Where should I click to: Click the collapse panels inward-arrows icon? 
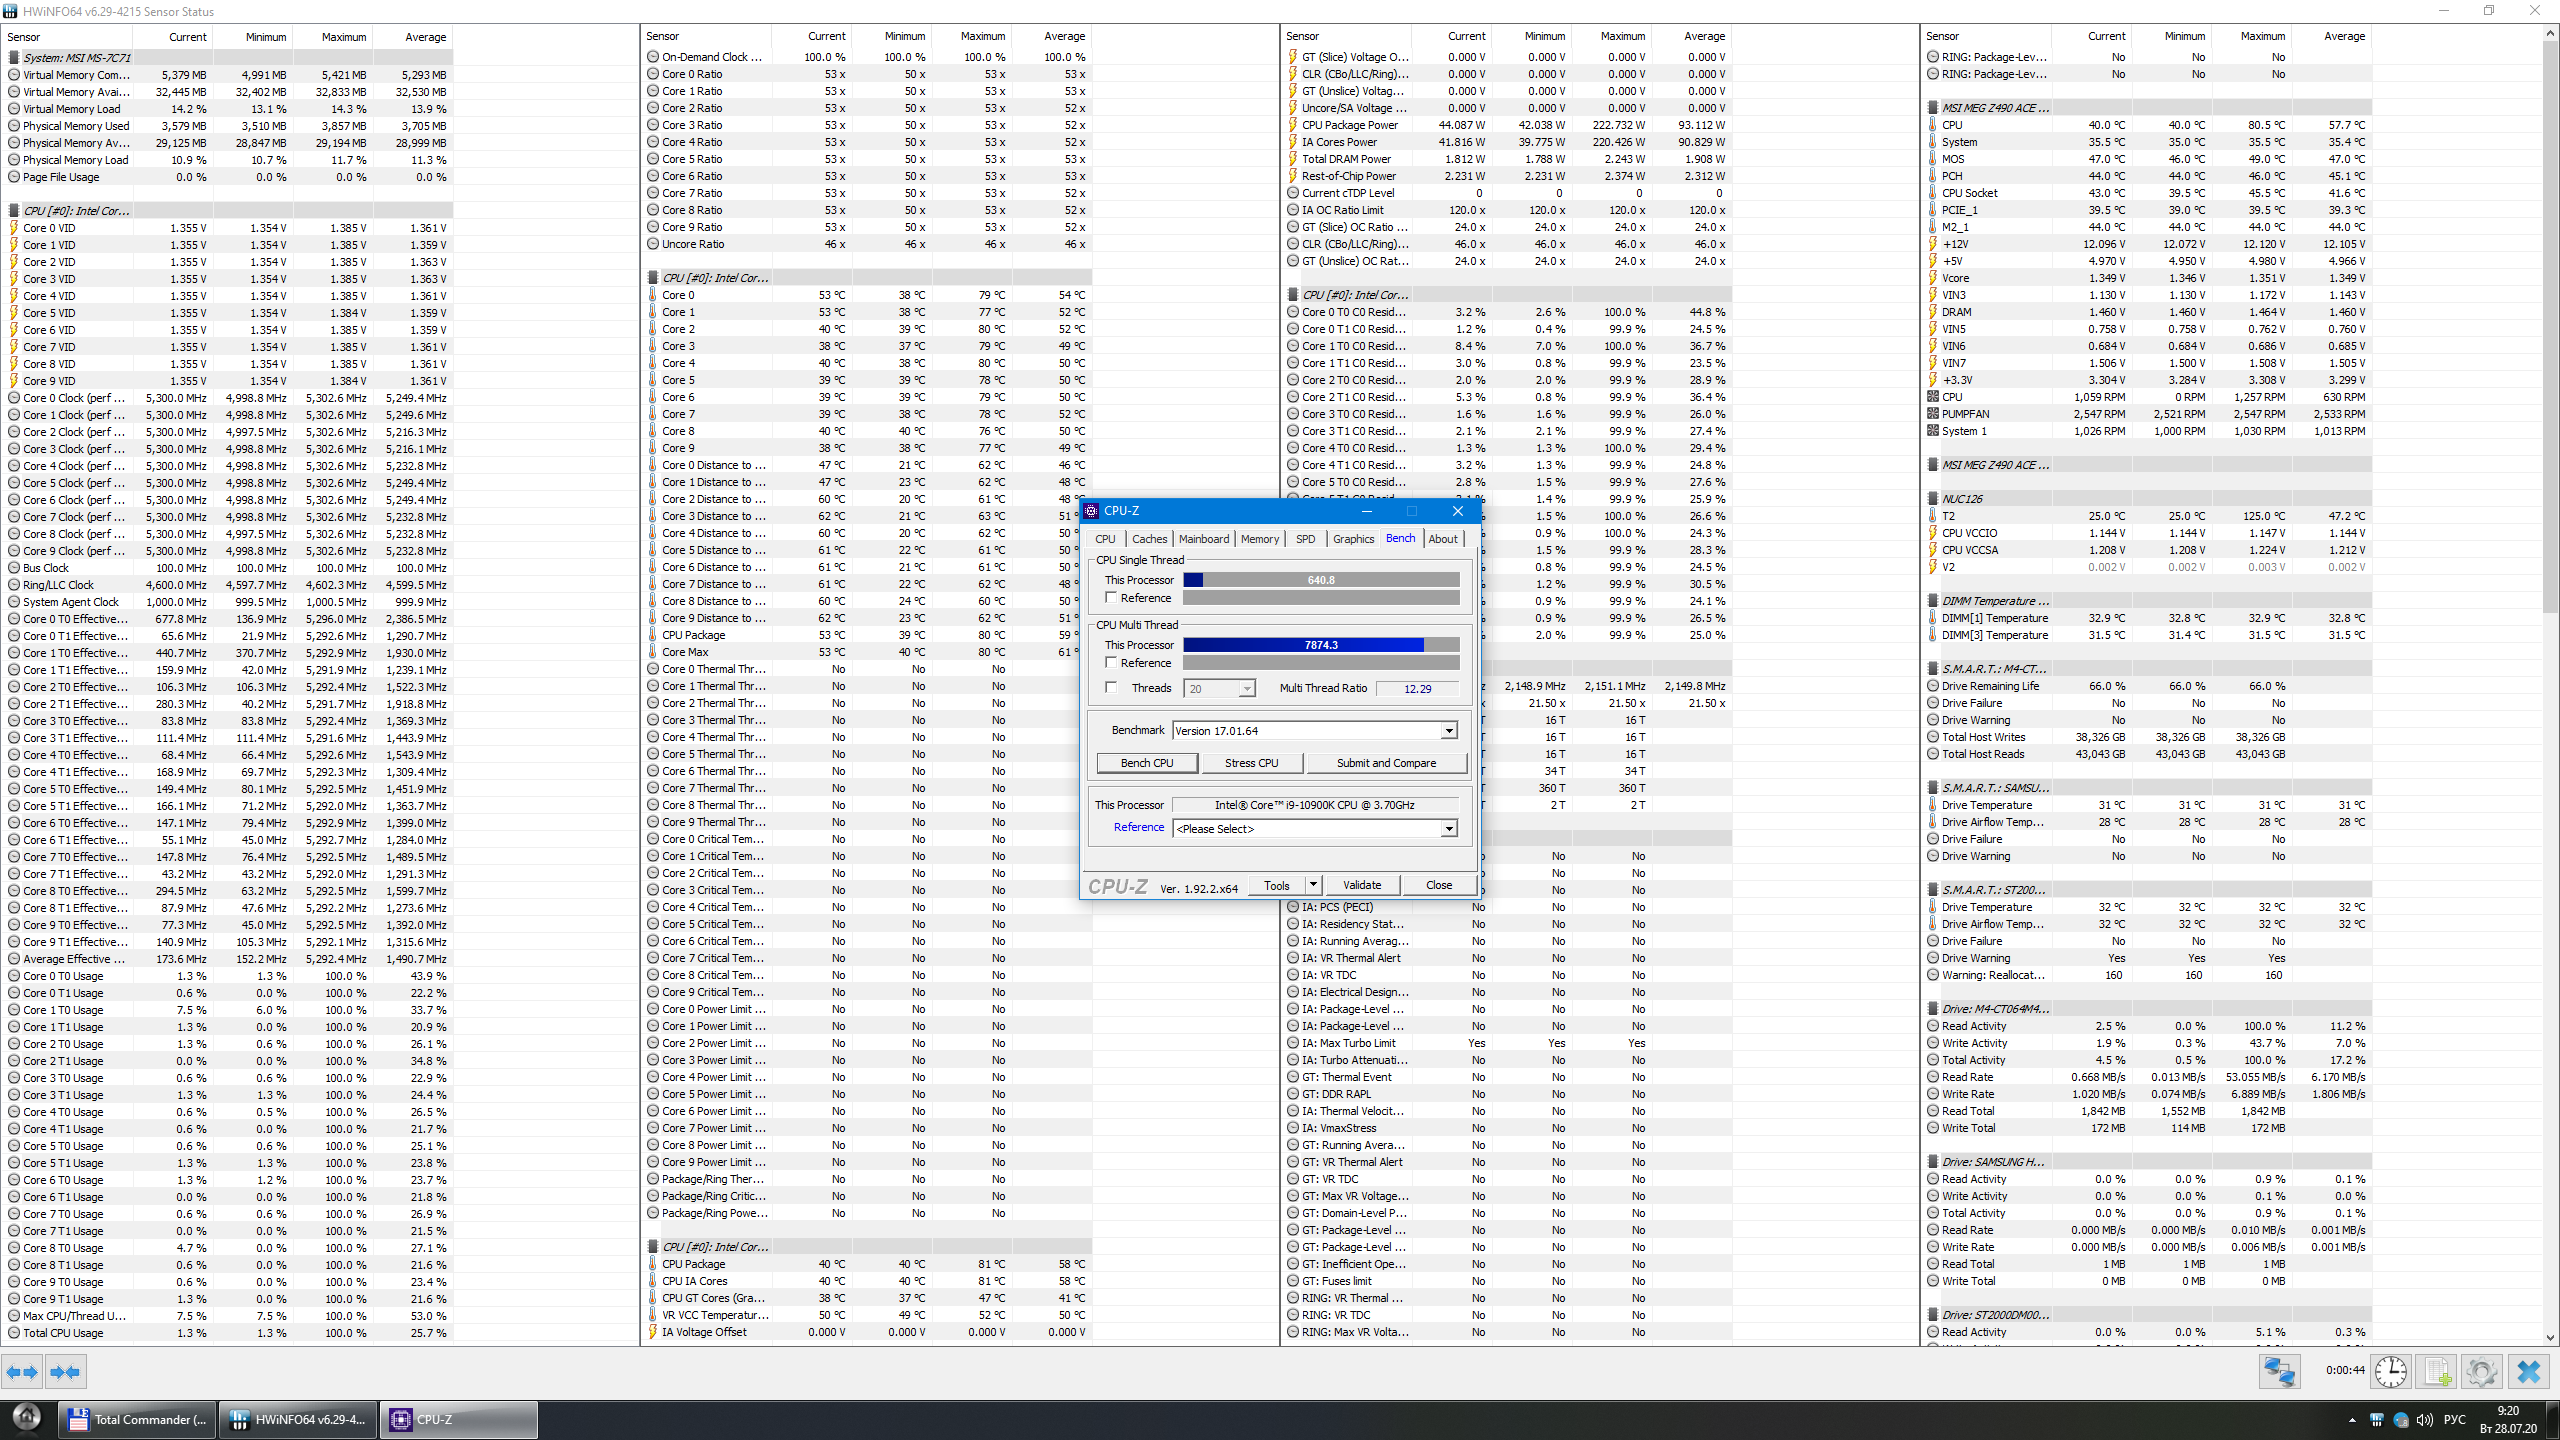pos(65,1372)
